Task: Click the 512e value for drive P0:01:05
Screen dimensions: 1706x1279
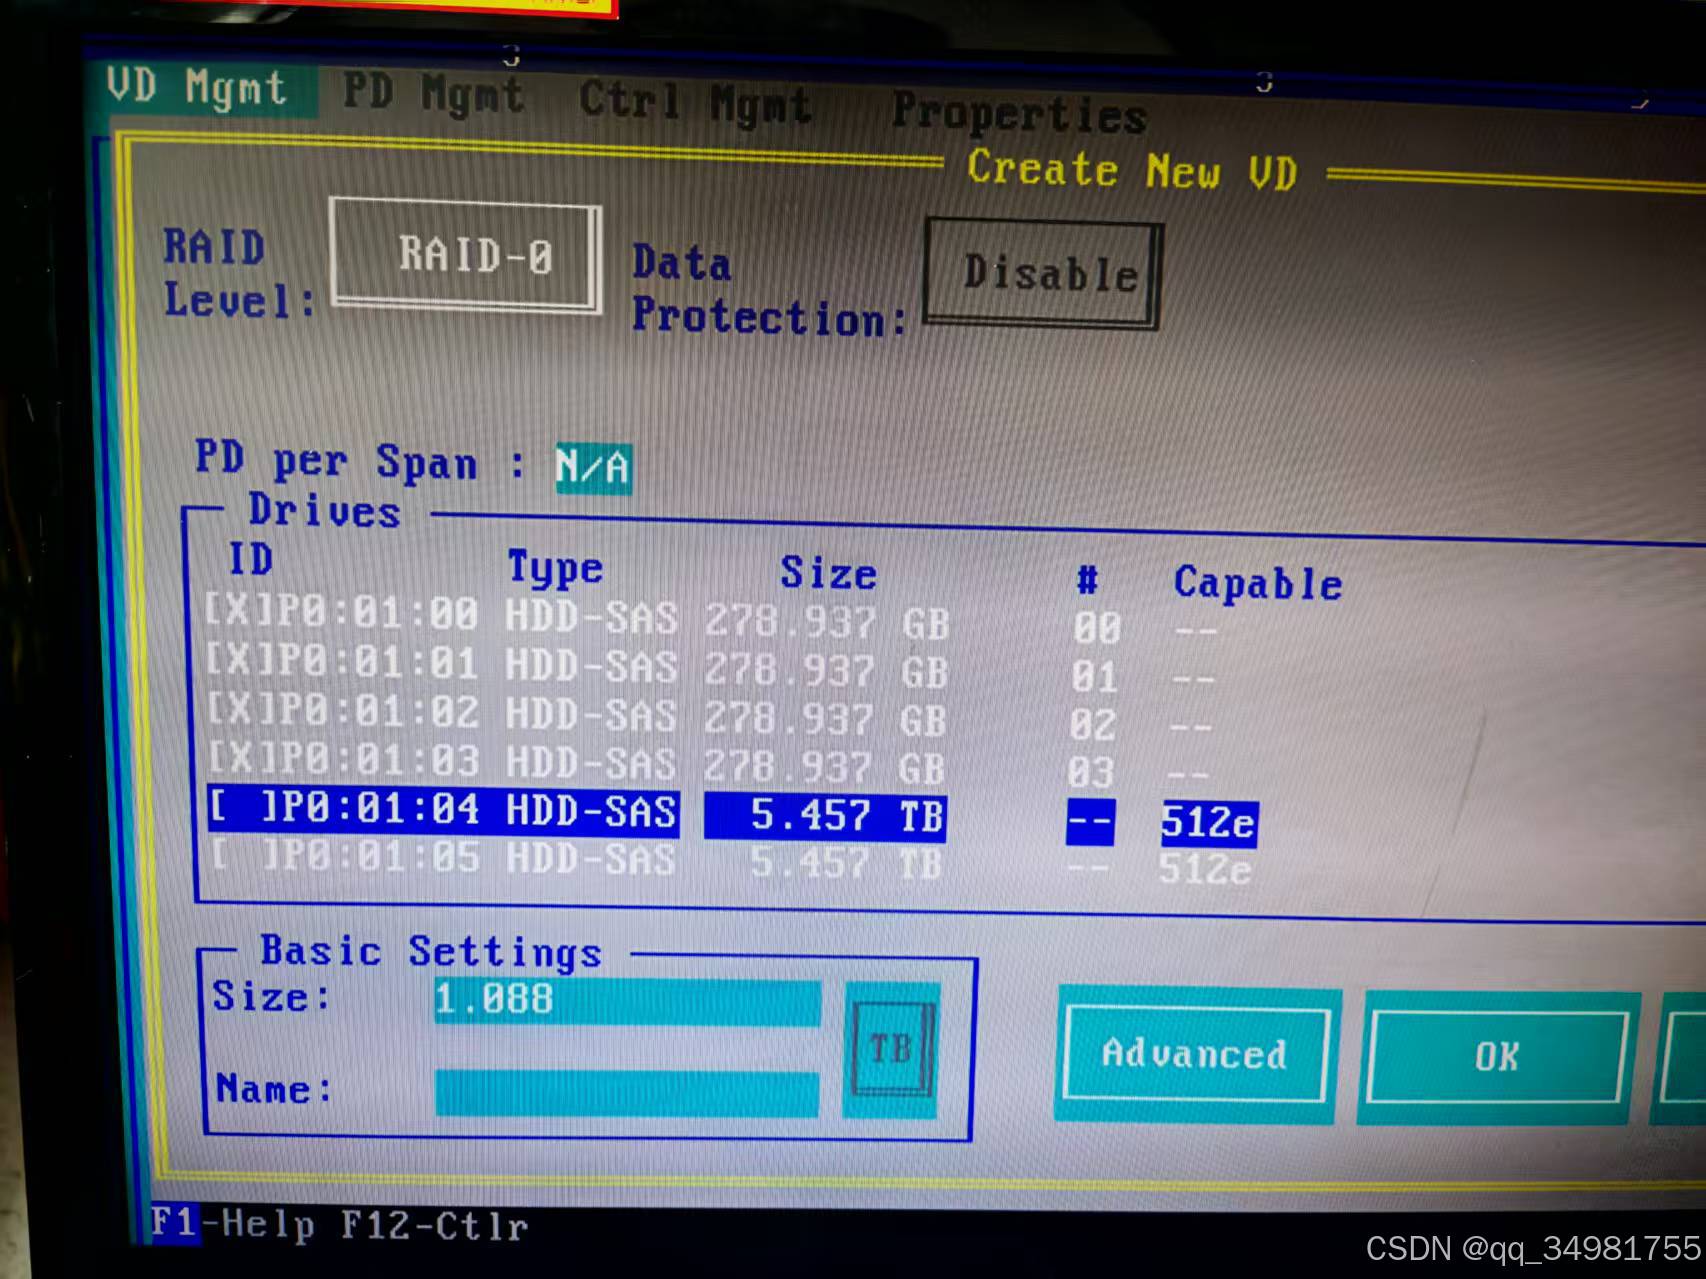Action: click(x=1205, y=869)
